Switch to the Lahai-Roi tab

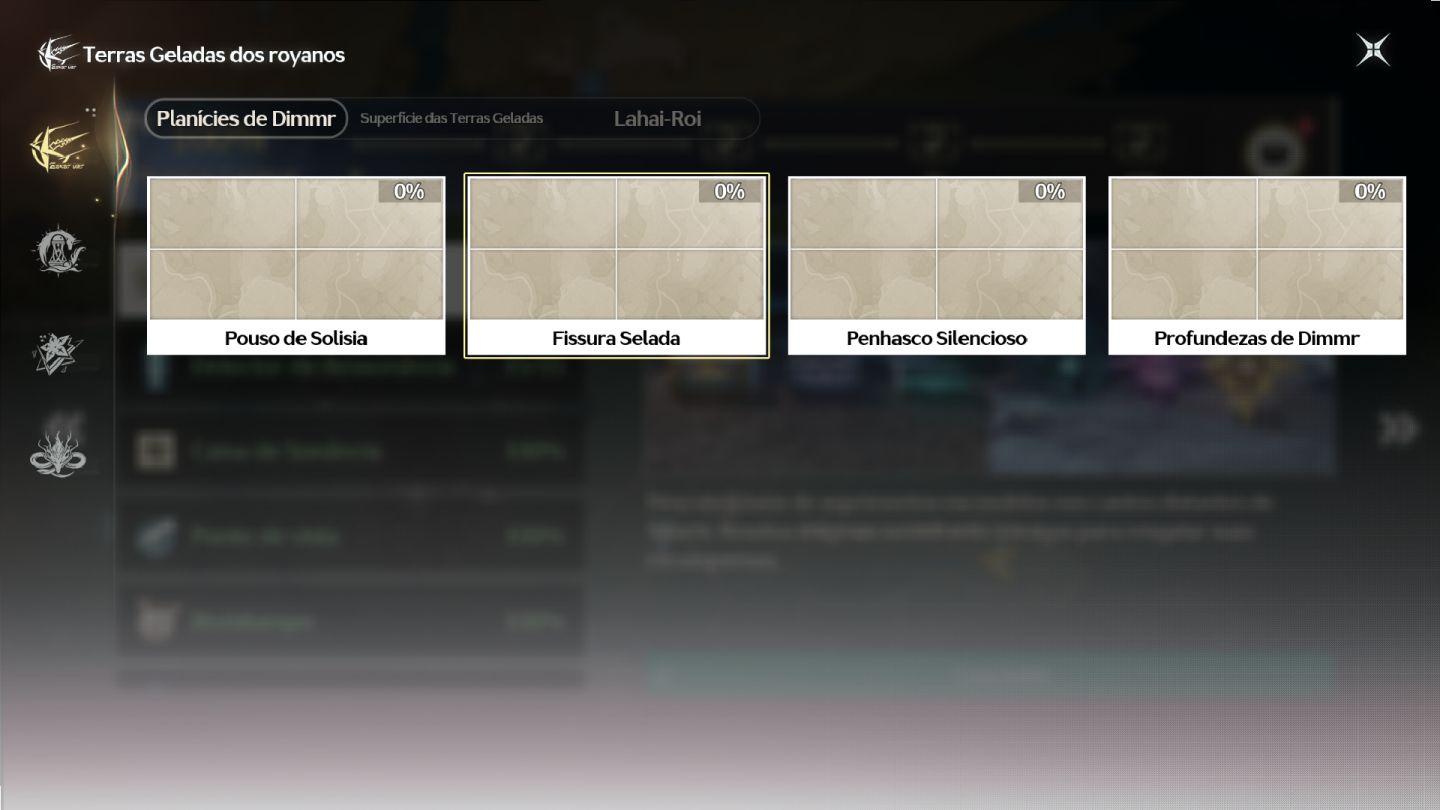[x=657, y=118]
